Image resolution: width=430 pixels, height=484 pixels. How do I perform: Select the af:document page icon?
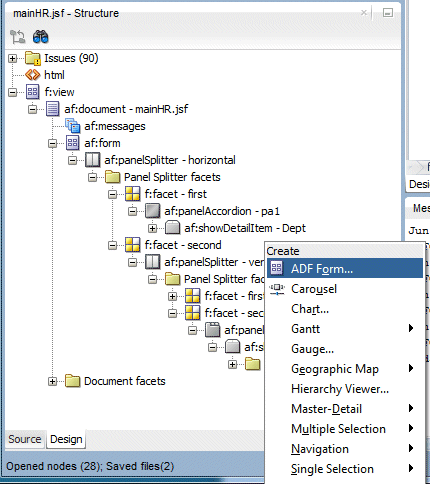(x=53, y=109)
